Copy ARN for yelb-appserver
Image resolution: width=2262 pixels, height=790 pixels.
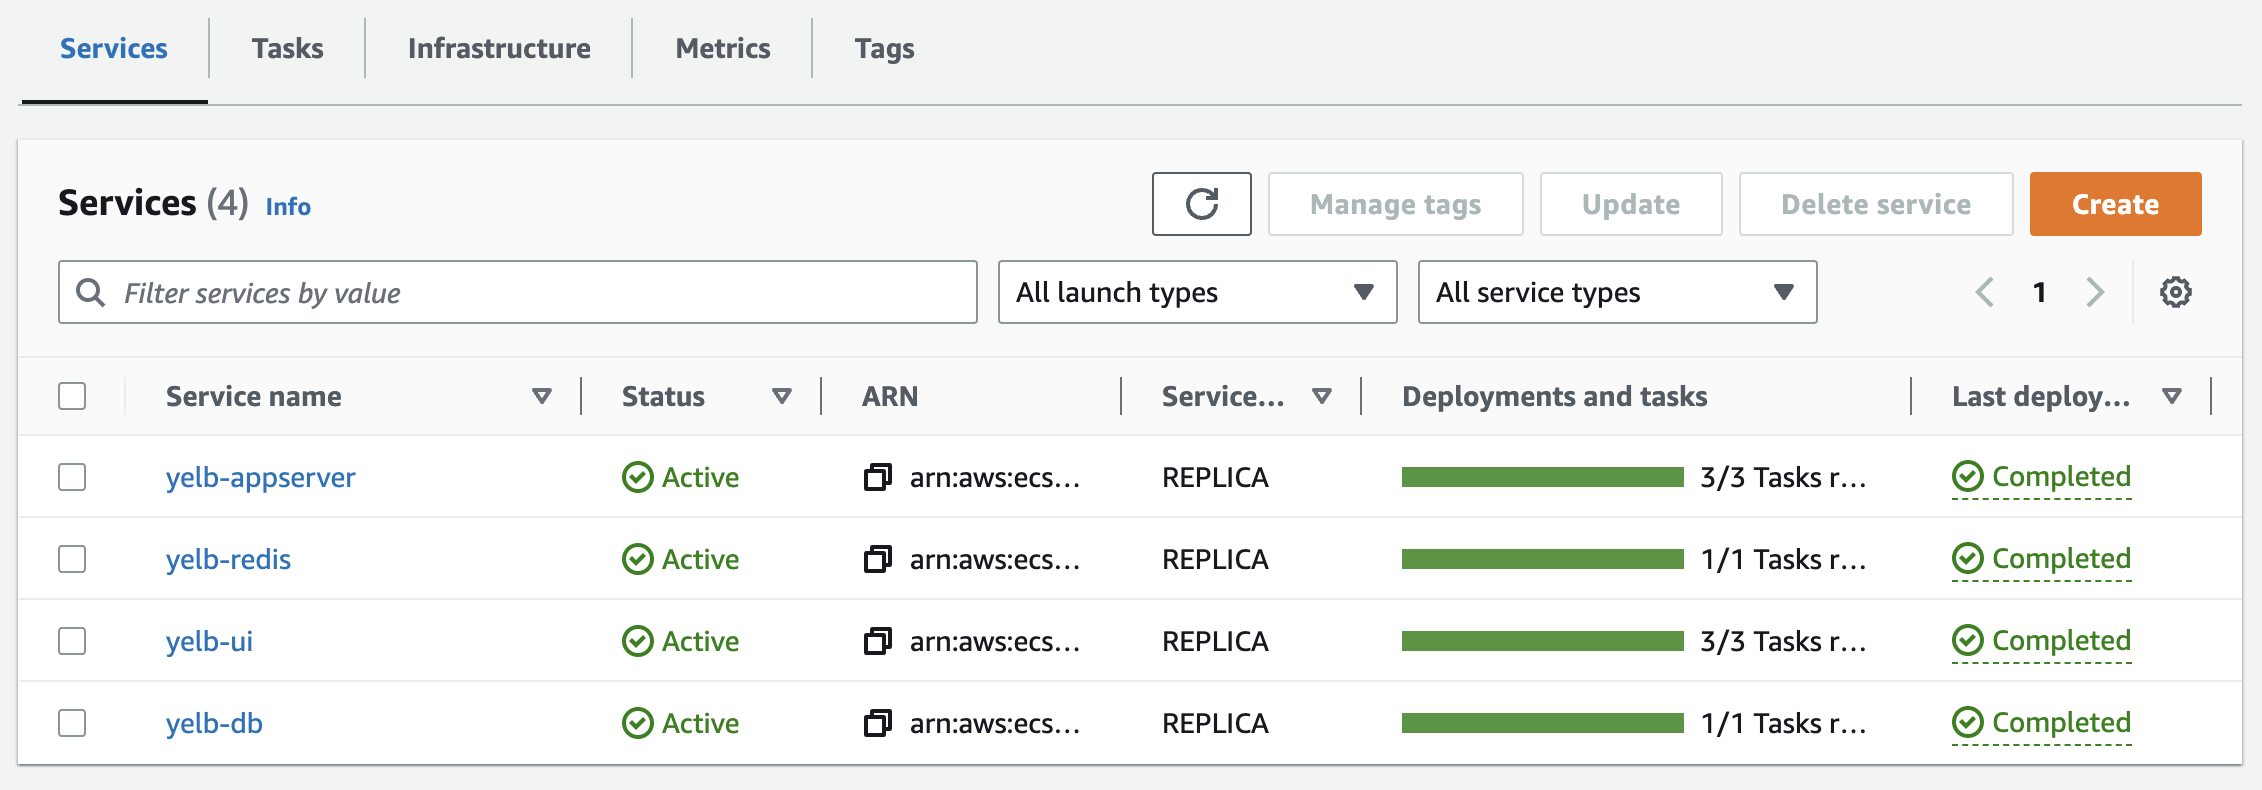tap(877, 477)
